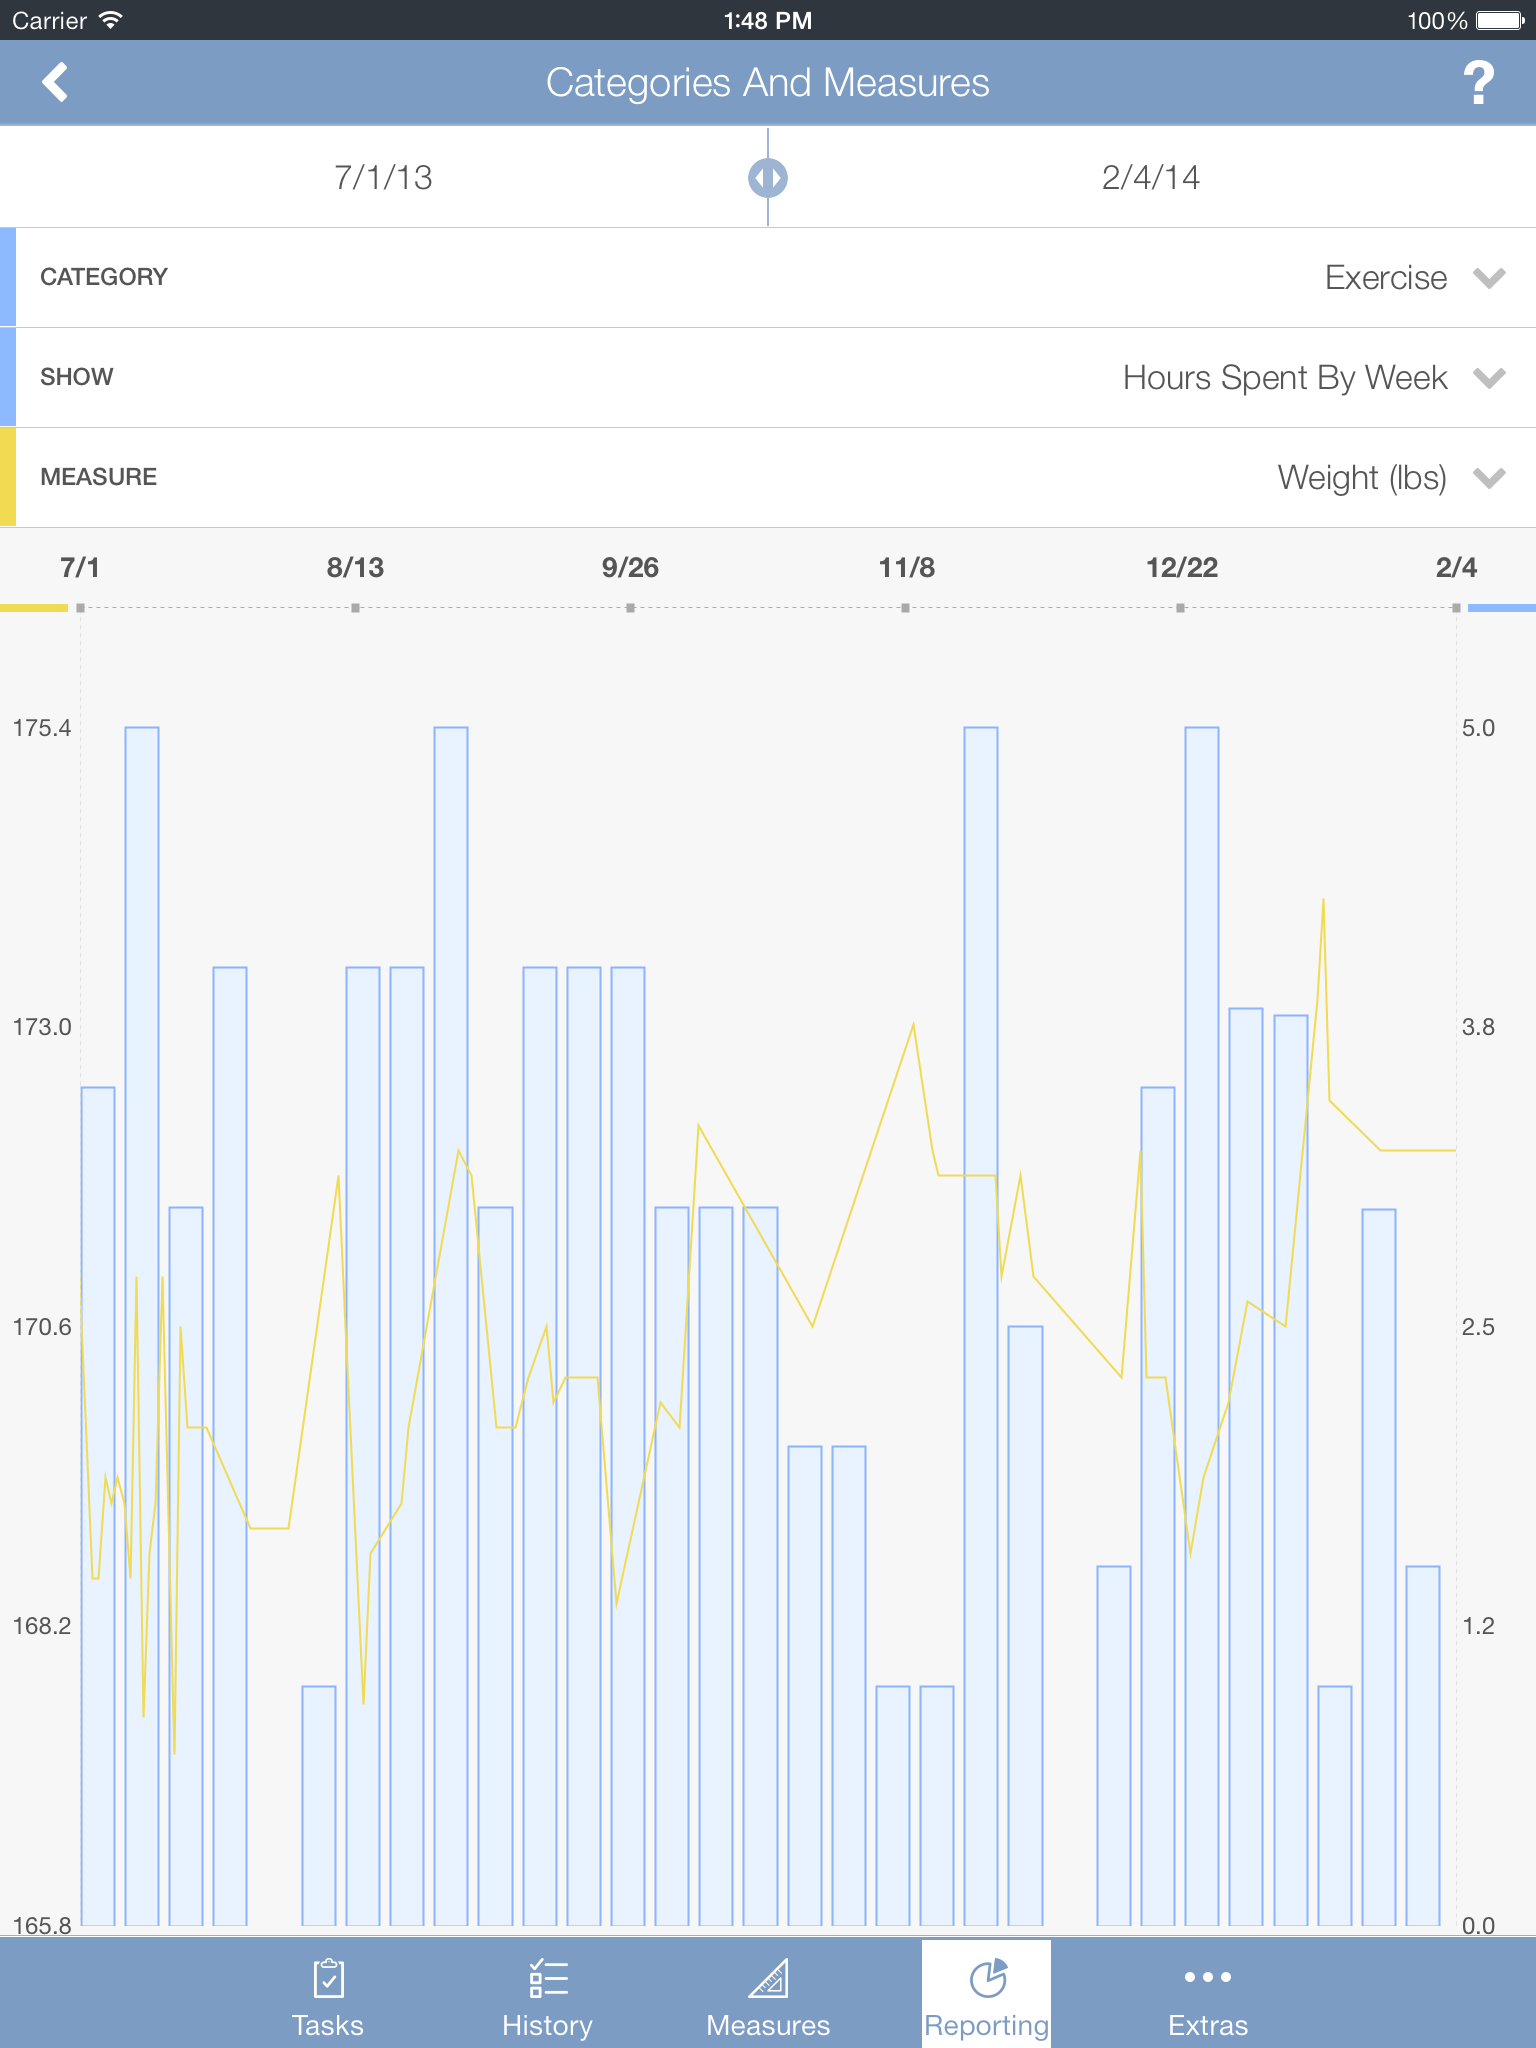The width and height of the screenshot is (1536, 2048).
Task: Check the battery indicator in status bar
Action: (x=1500, y=20)
